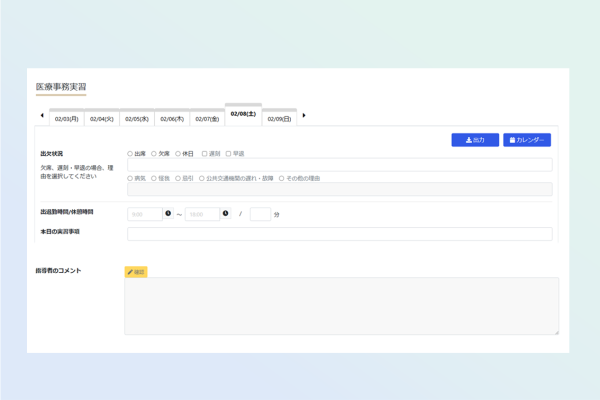Click the 指導者のコメント text area

click(x=341, y=306)
